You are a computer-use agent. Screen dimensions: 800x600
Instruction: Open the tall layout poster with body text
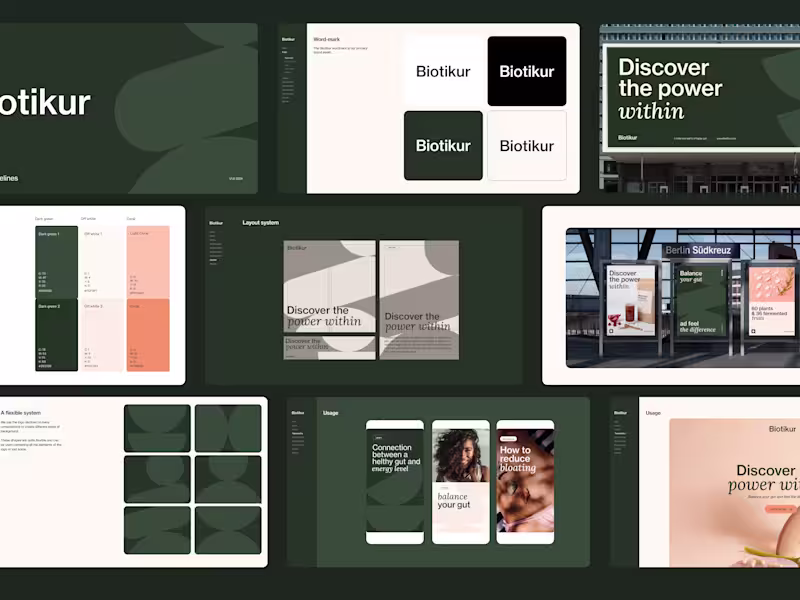pos(419,300)
